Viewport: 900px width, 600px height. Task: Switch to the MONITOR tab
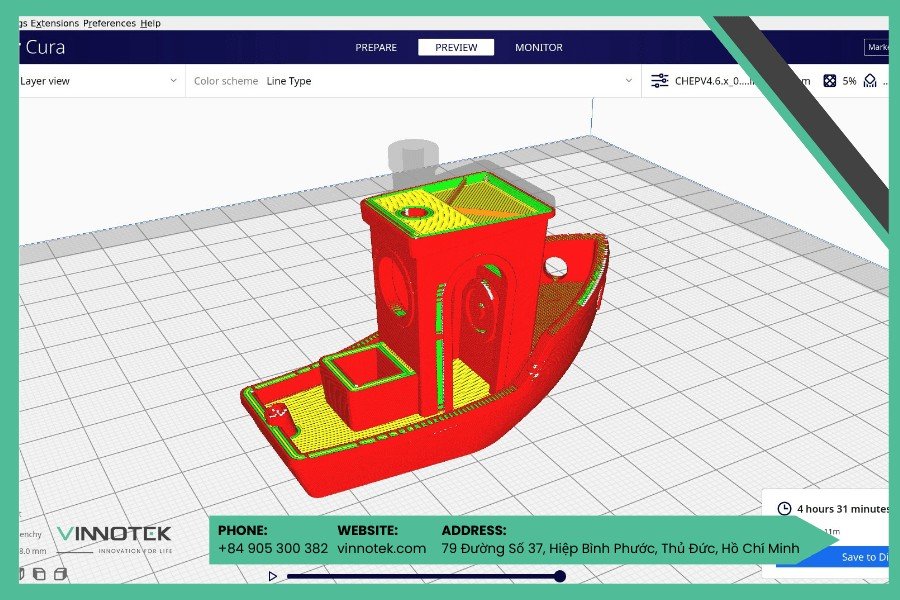tap(538, 47)
